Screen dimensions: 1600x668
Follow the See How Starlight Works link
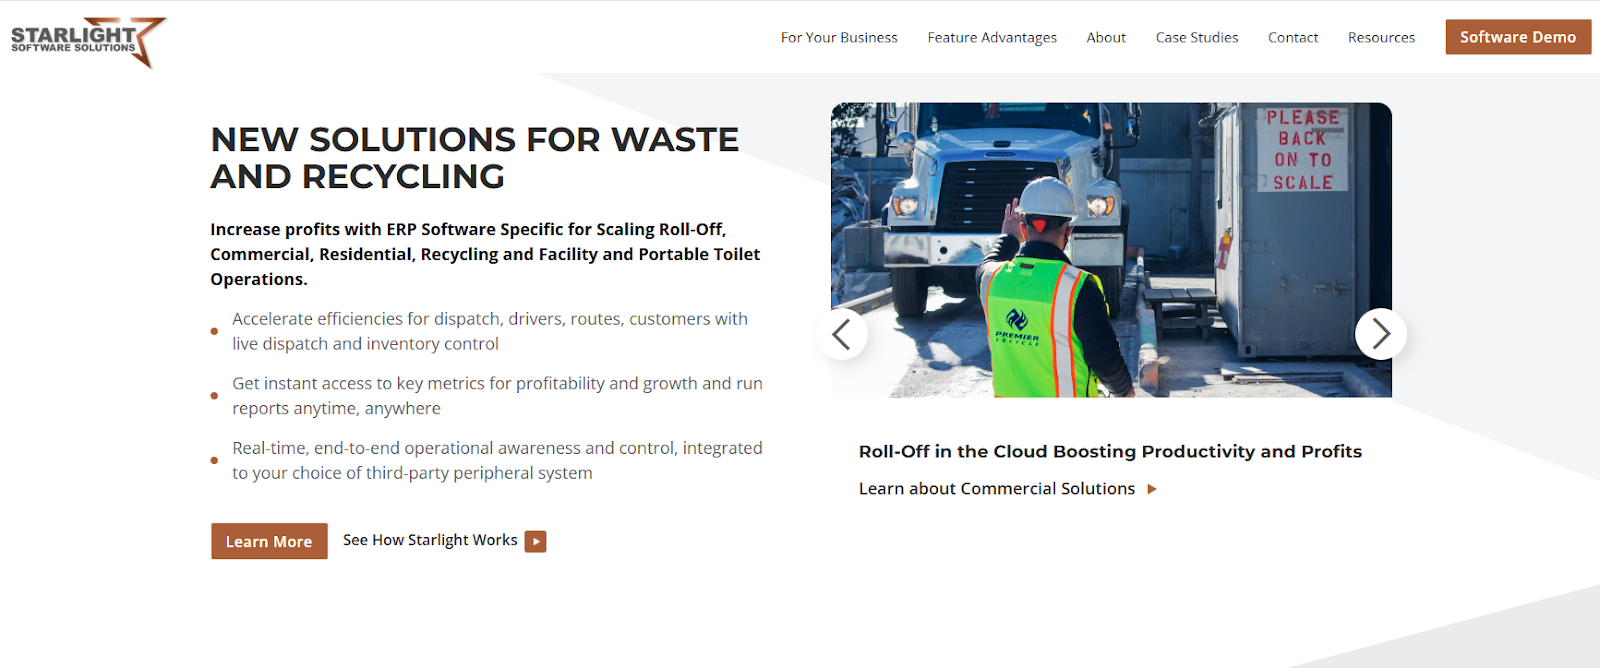pyautogui.click(x=430, y=540)
